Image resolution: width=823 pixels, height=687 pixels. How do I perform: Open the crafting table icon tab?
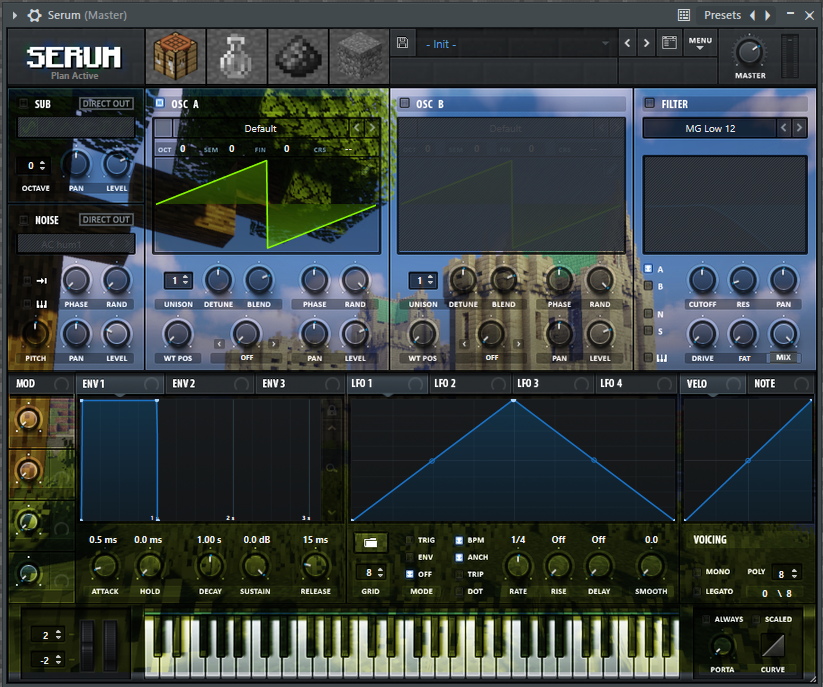point(176,56)
